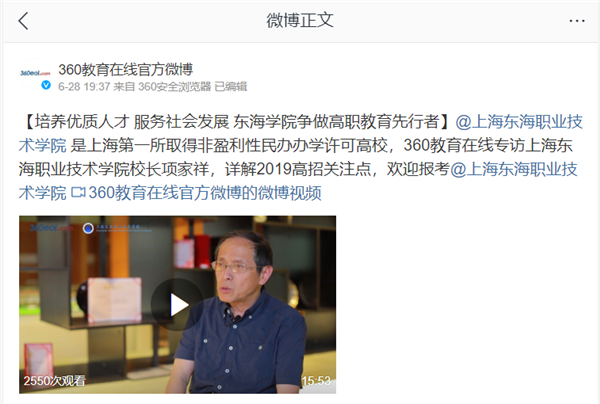
Task: Open the 360教育在线官方微博 account name
Action: coord(126,70)
